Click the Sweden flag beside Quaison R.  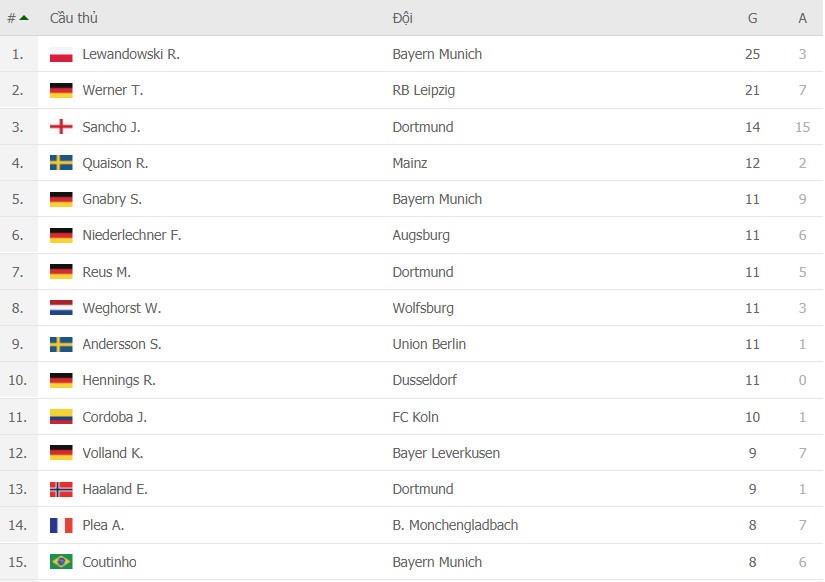(x=61, y=163)
